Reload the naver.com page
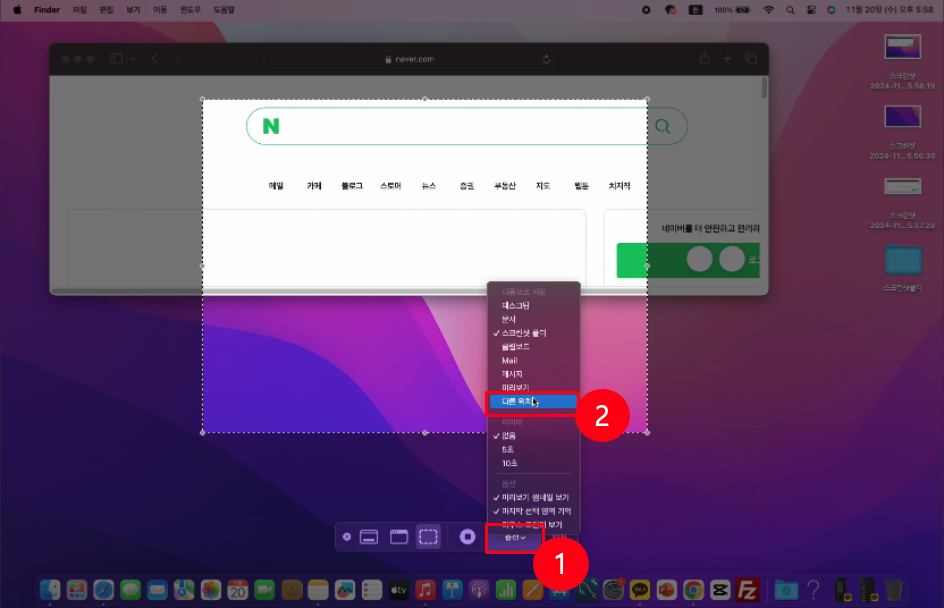 pos(546,59)
